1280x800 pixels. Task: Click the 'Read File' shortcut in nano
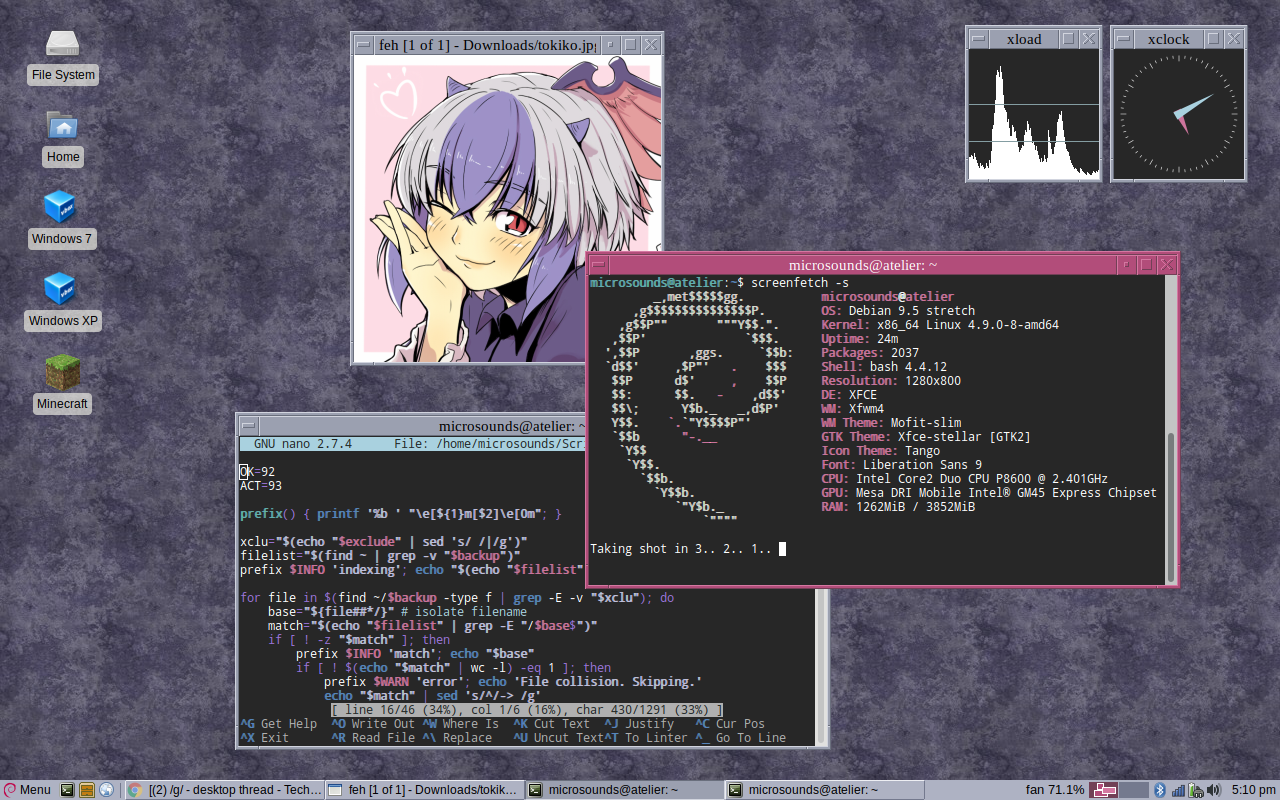click(x=373, y=738)
